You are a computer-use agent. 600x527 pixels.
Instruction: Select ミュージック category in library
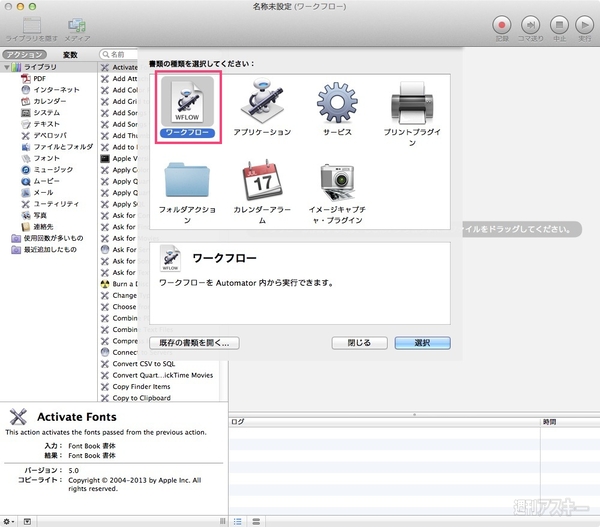(47, 170)
